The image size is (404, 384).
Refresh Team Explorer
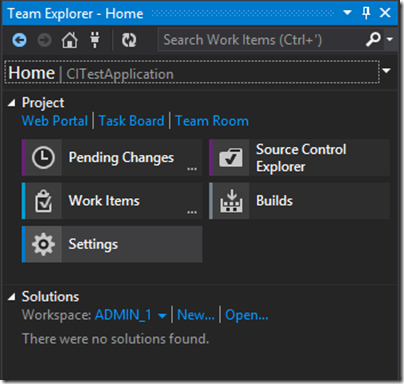129,40
